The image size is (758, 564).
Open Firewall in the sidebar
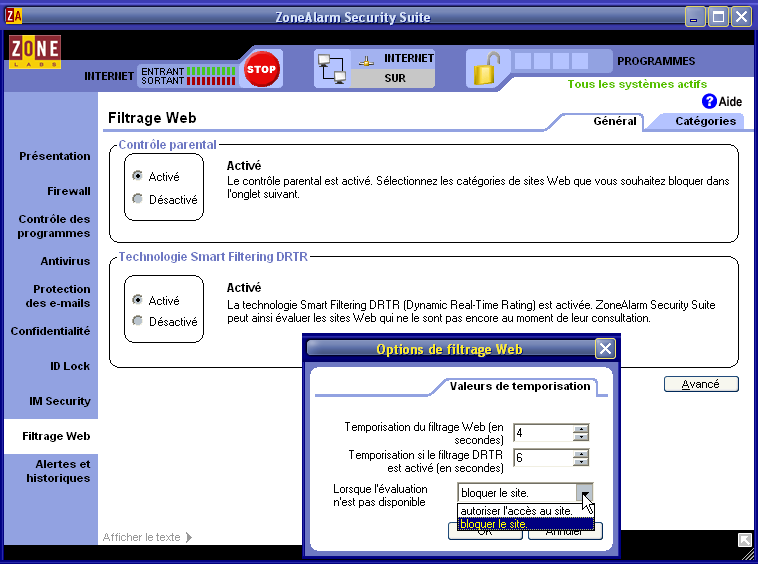pos(69,191)
